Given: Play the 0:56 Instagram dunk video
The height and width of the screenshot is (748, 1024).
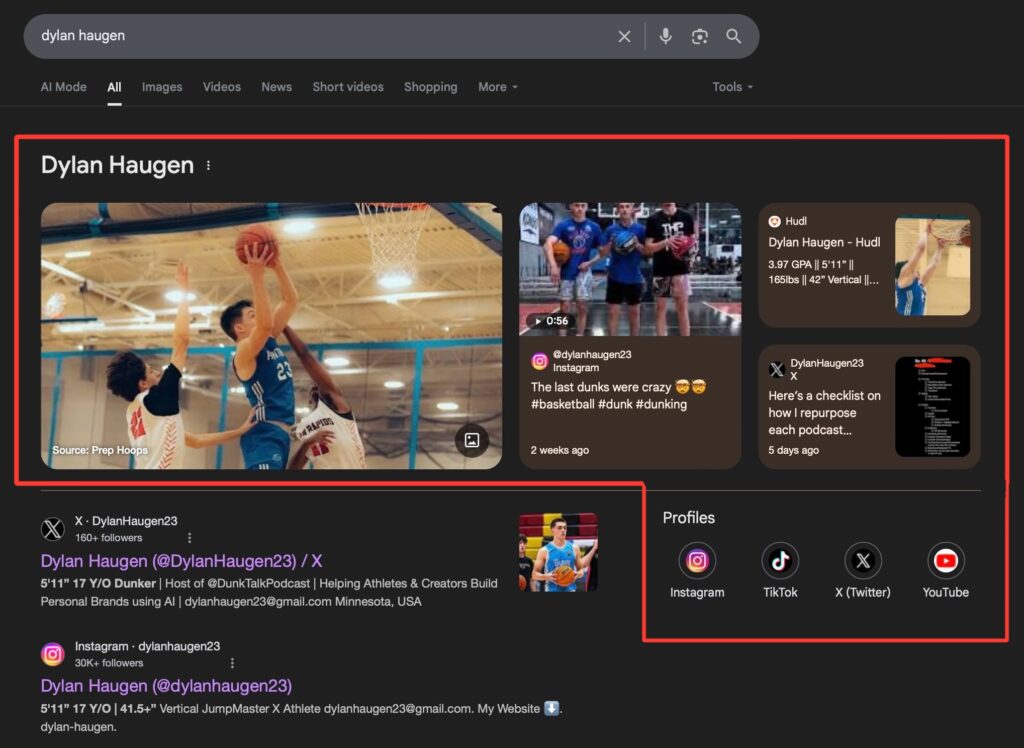Looking at the screenshot, I should [x=630, y=268].
